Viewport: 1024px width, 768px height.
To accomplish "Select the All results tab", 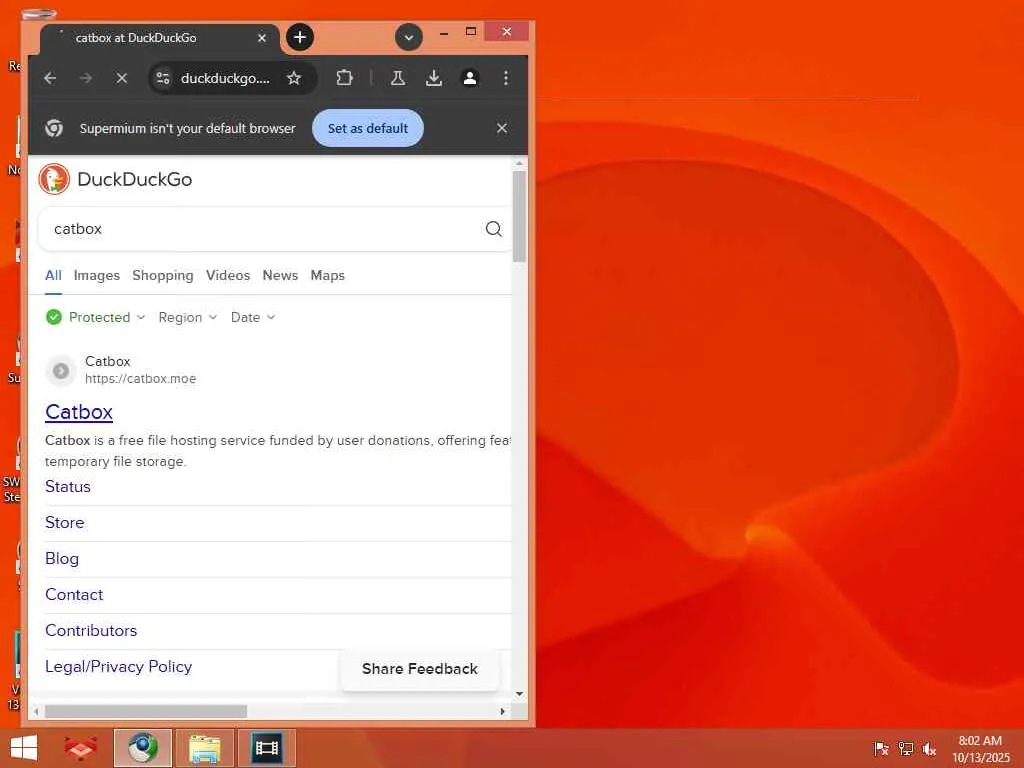I will coord(54,276).
